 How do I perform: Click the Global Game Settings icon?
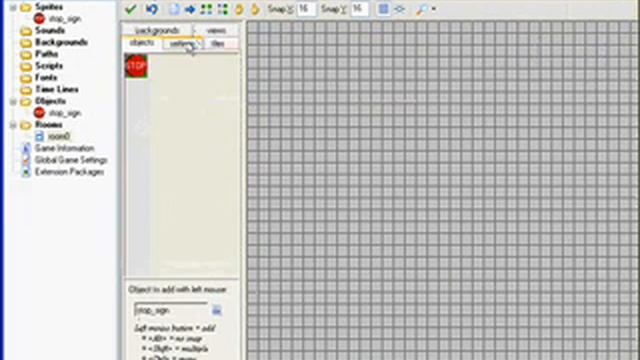point(26,160)
